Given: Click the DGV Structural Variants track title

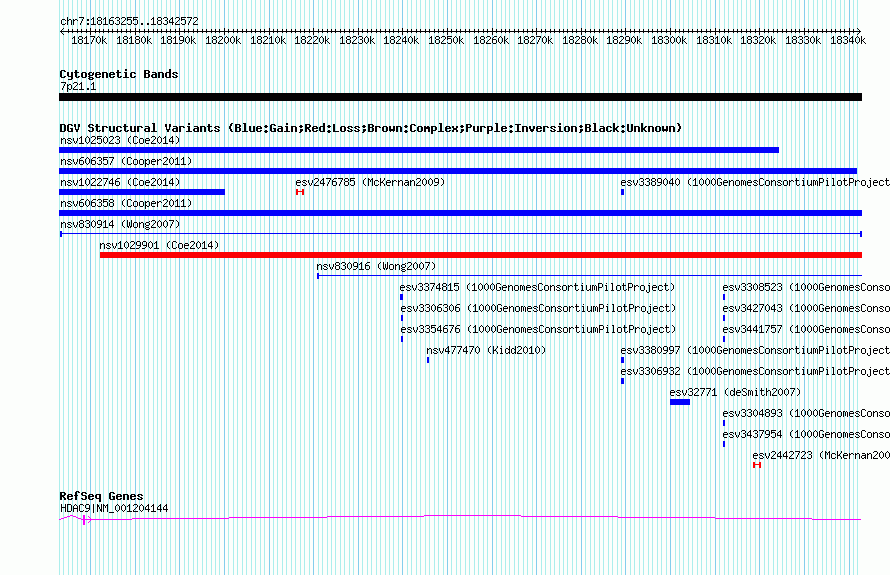Looking at the screenshot, I should point(371,128).
